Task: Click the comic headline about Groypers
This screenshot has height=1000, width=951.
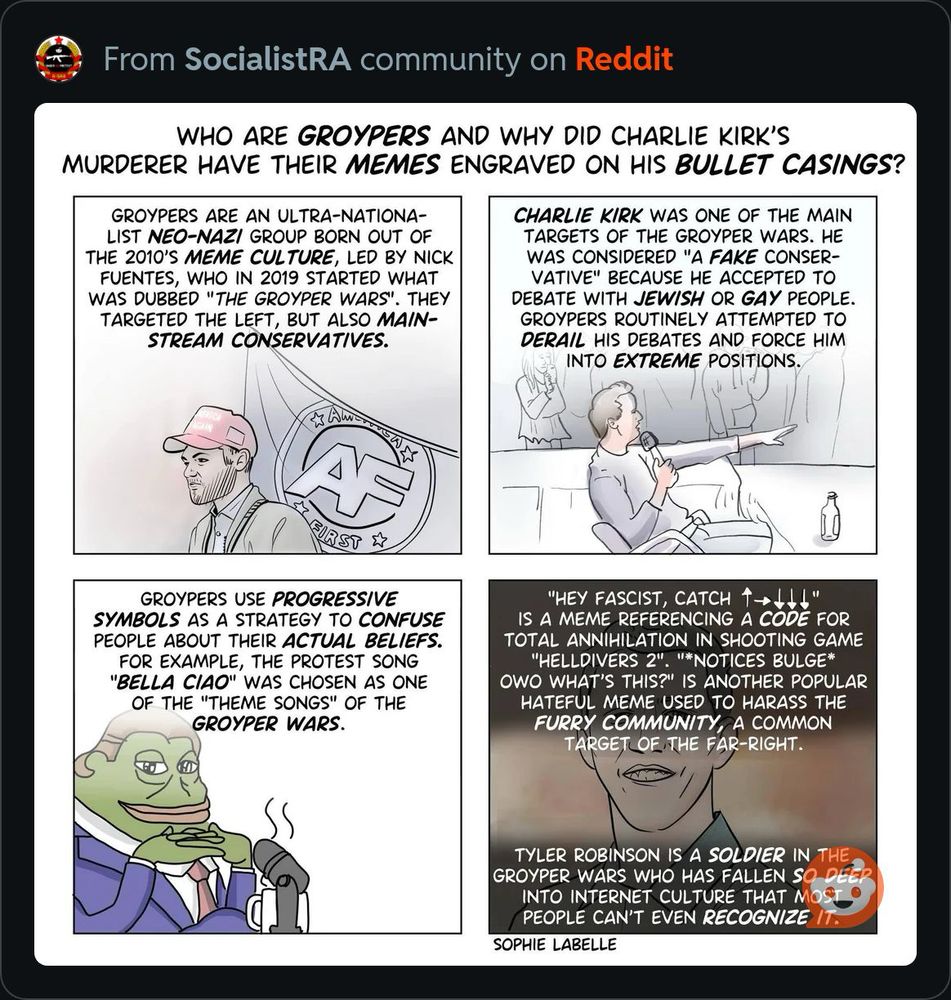Action: (x=483, y=151)
